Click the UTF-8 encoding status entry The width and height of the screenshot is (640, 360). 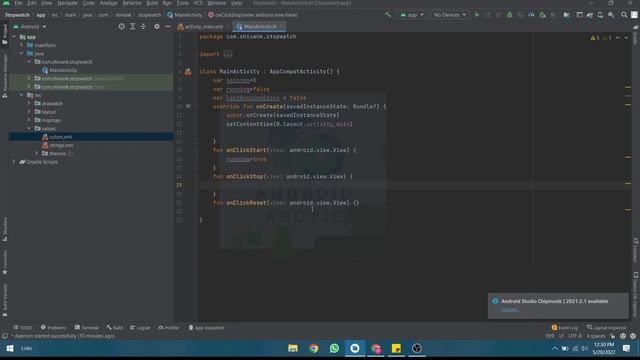coord(575,336)
